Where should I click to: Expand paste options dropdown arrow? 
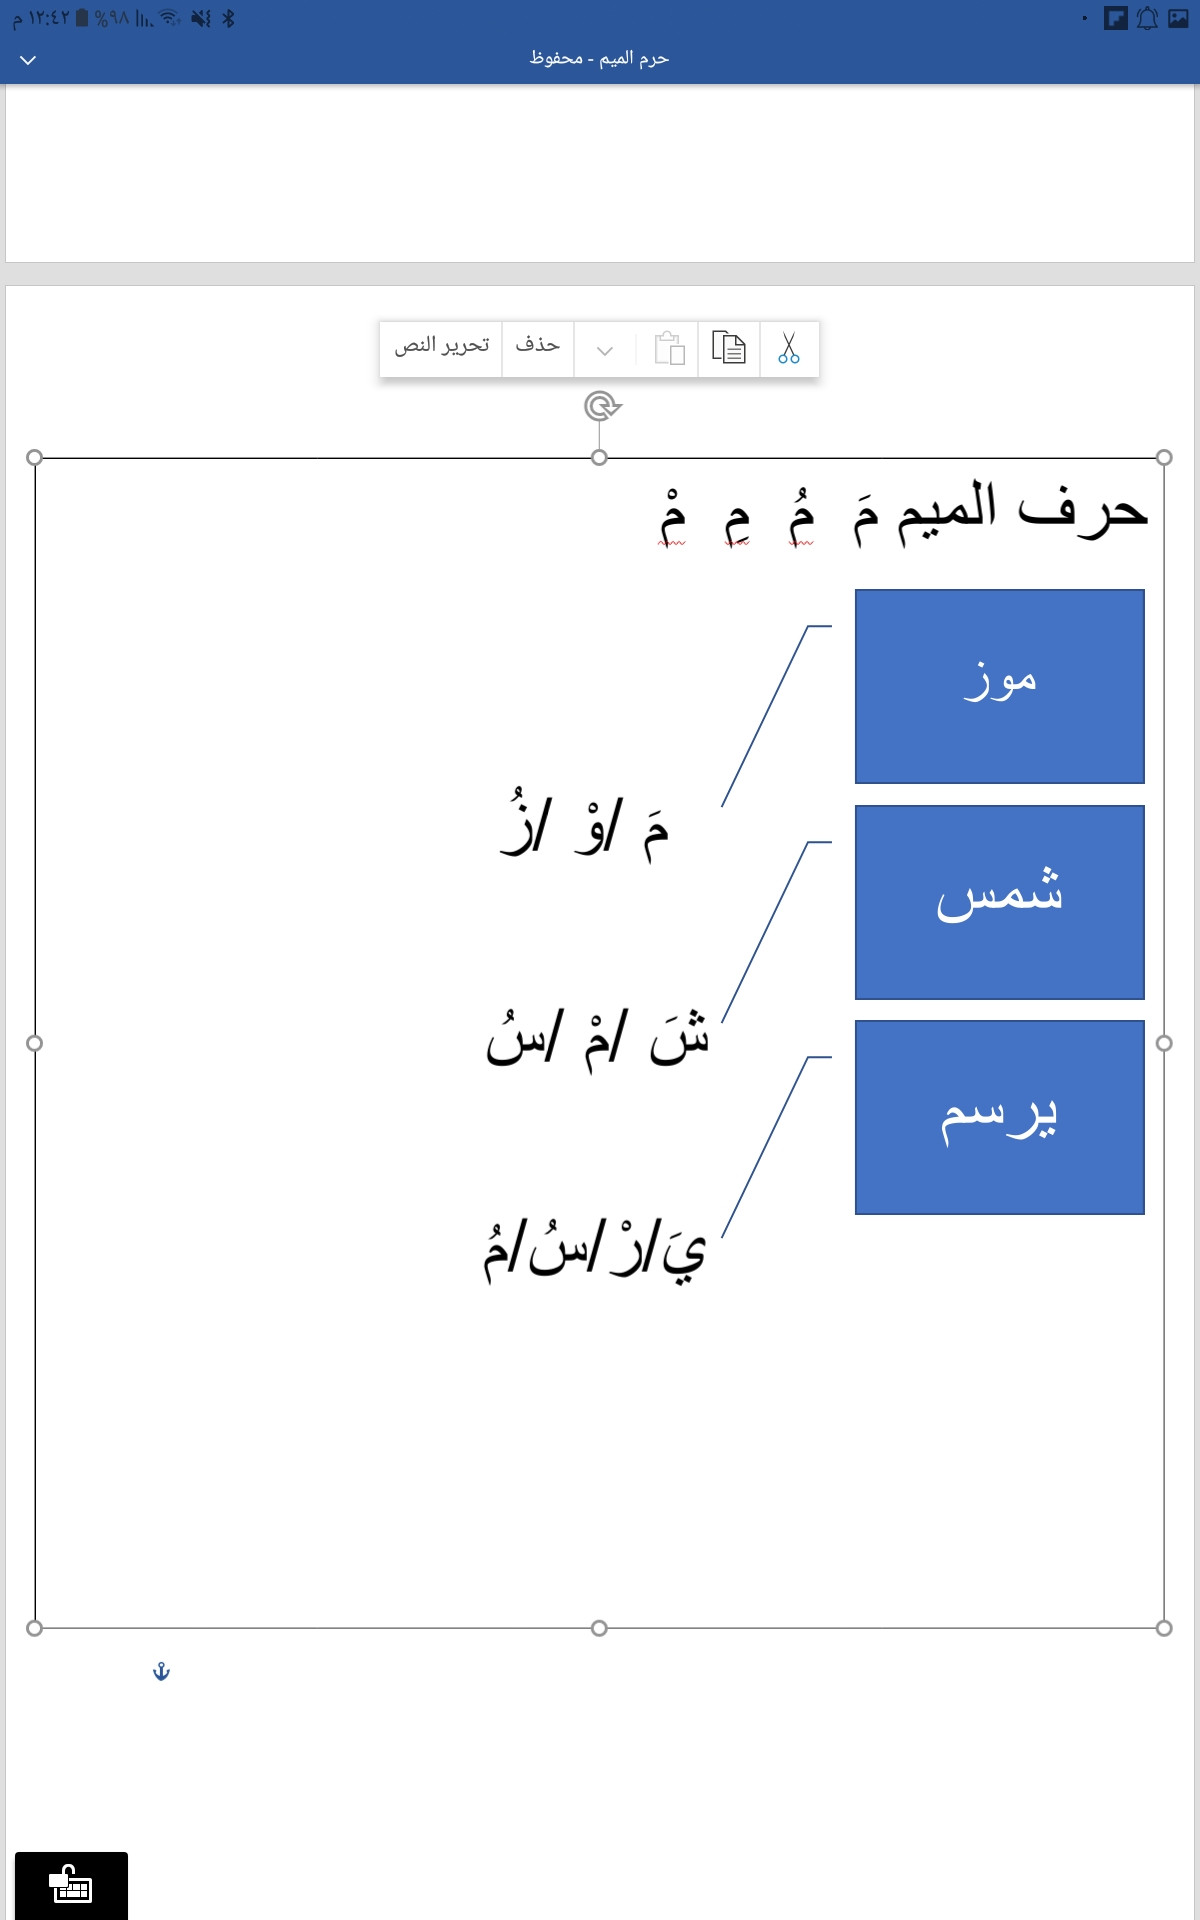604,350
